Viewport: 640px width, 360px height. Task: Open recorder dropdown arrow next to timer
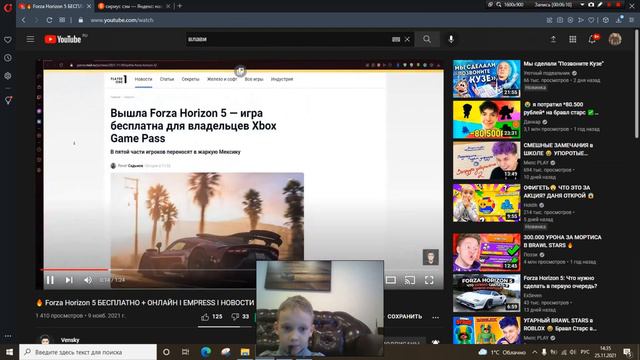tap(582, 5)
